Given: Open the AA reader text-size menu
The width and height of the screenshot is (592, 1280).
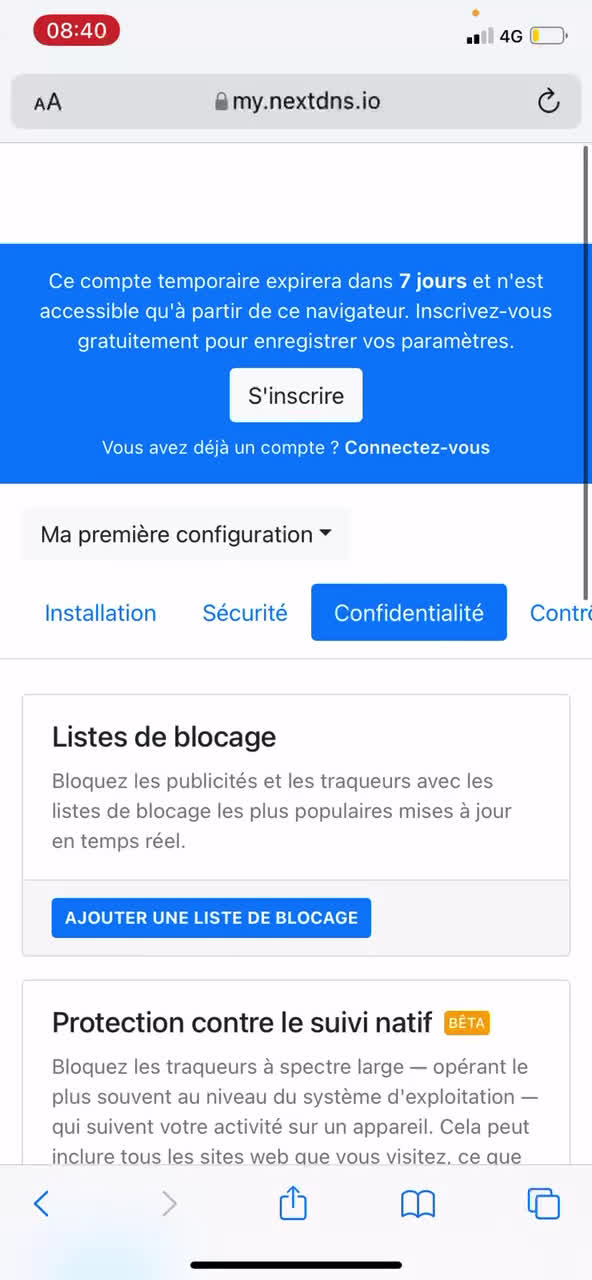Looking at the screenshot, I should coord(47,102).
